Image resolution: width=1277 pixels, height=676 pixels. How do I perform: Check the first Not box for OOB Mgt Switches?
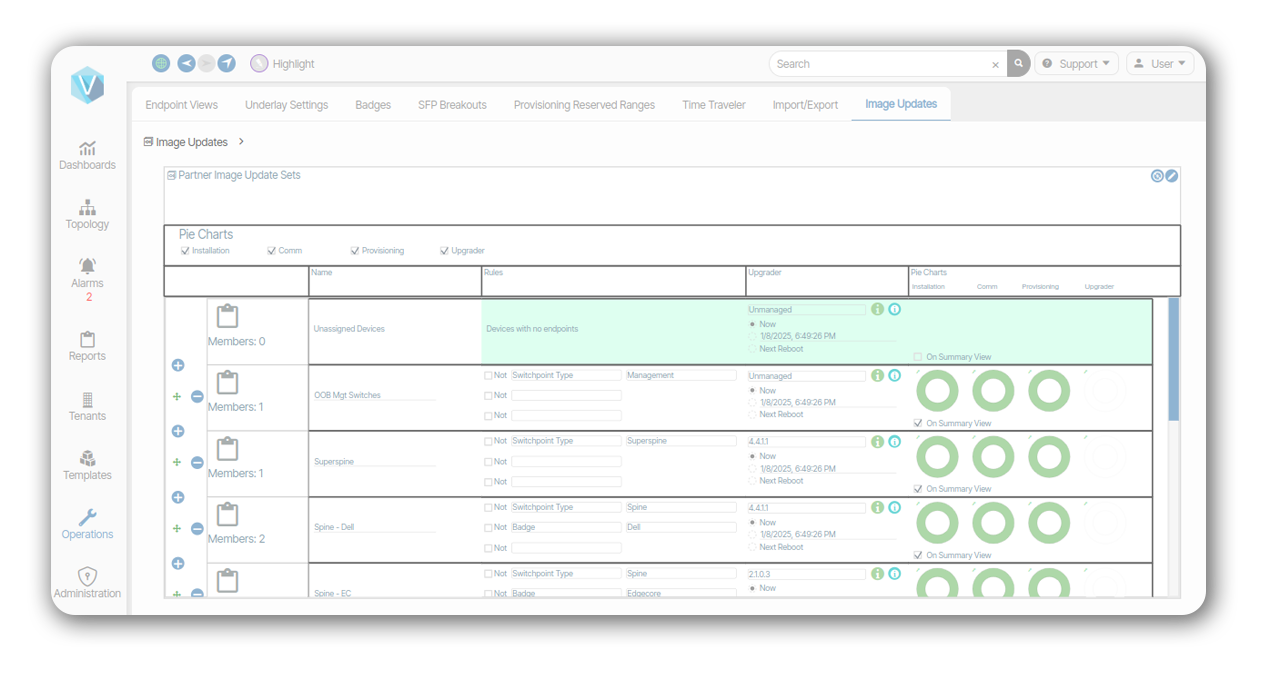488,376
